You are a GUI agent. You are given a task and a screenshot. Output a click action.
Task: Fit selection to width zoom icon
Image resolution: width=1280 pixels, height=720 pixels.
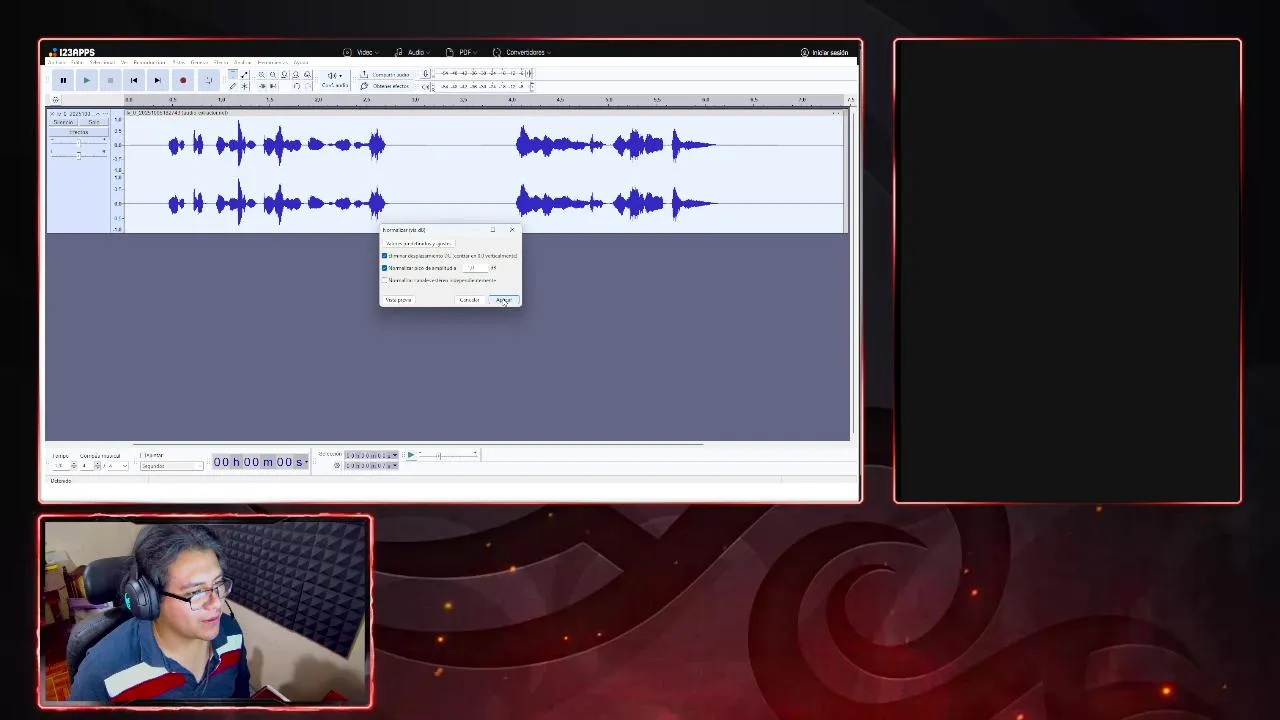click(x=284, y=75)
